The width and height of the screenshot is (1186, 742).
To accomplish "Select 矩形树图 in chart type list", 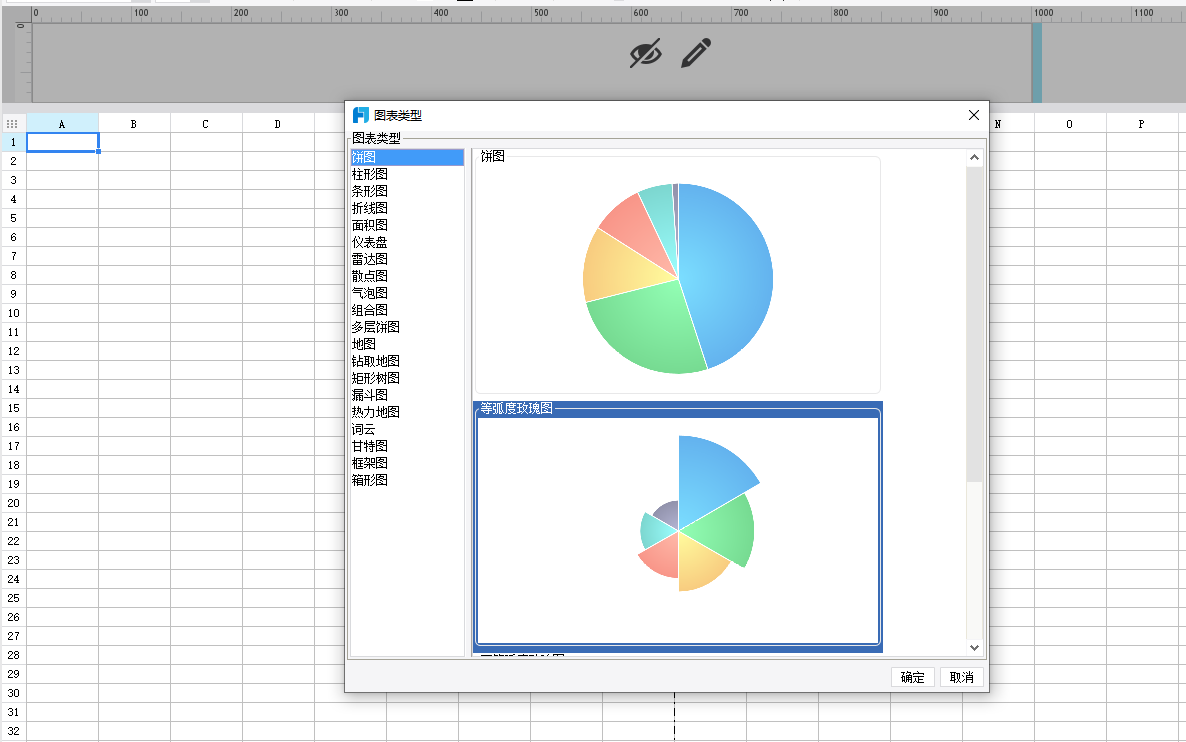I will (x=407, y=378).
